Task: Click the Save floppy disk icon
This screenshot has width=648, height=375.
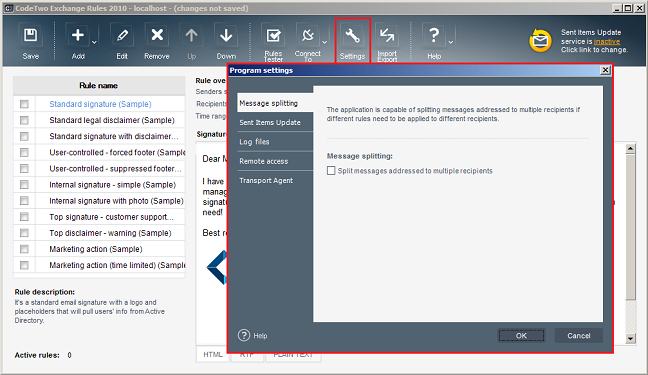Action: coord(31,36)
